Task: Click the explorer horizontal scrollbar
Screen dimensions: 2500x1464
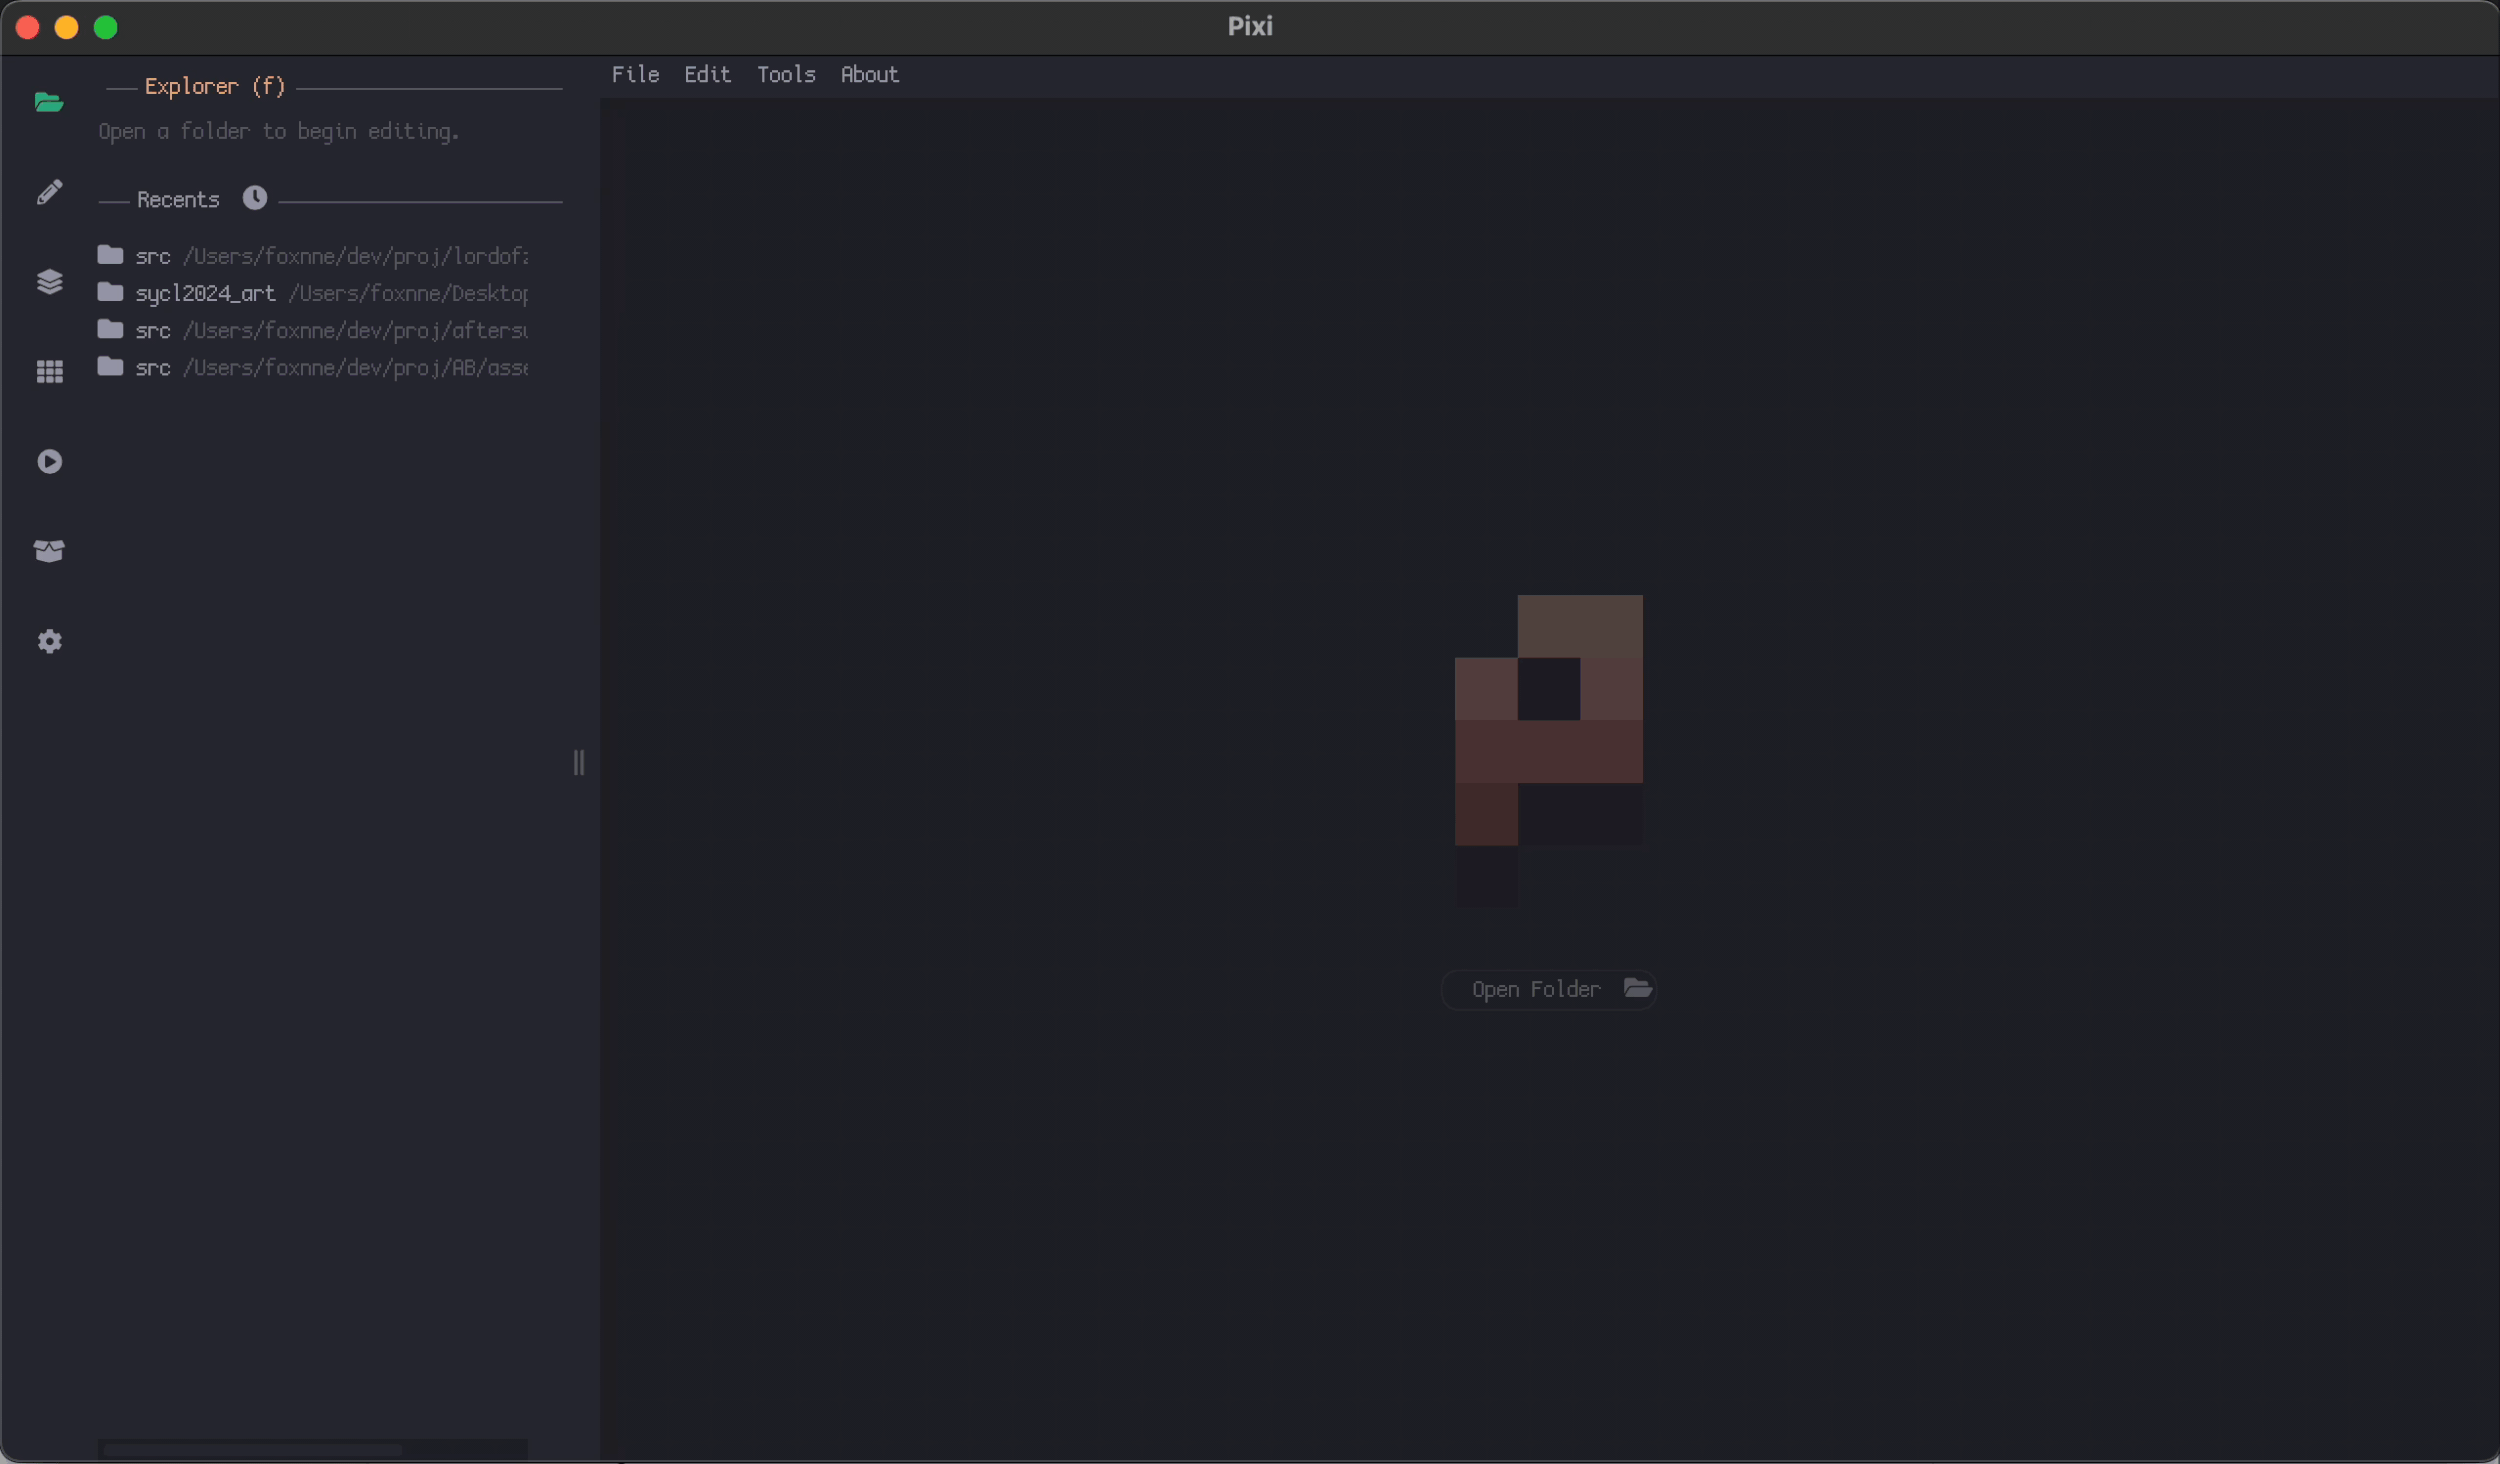Action: tap(253, 1449)
